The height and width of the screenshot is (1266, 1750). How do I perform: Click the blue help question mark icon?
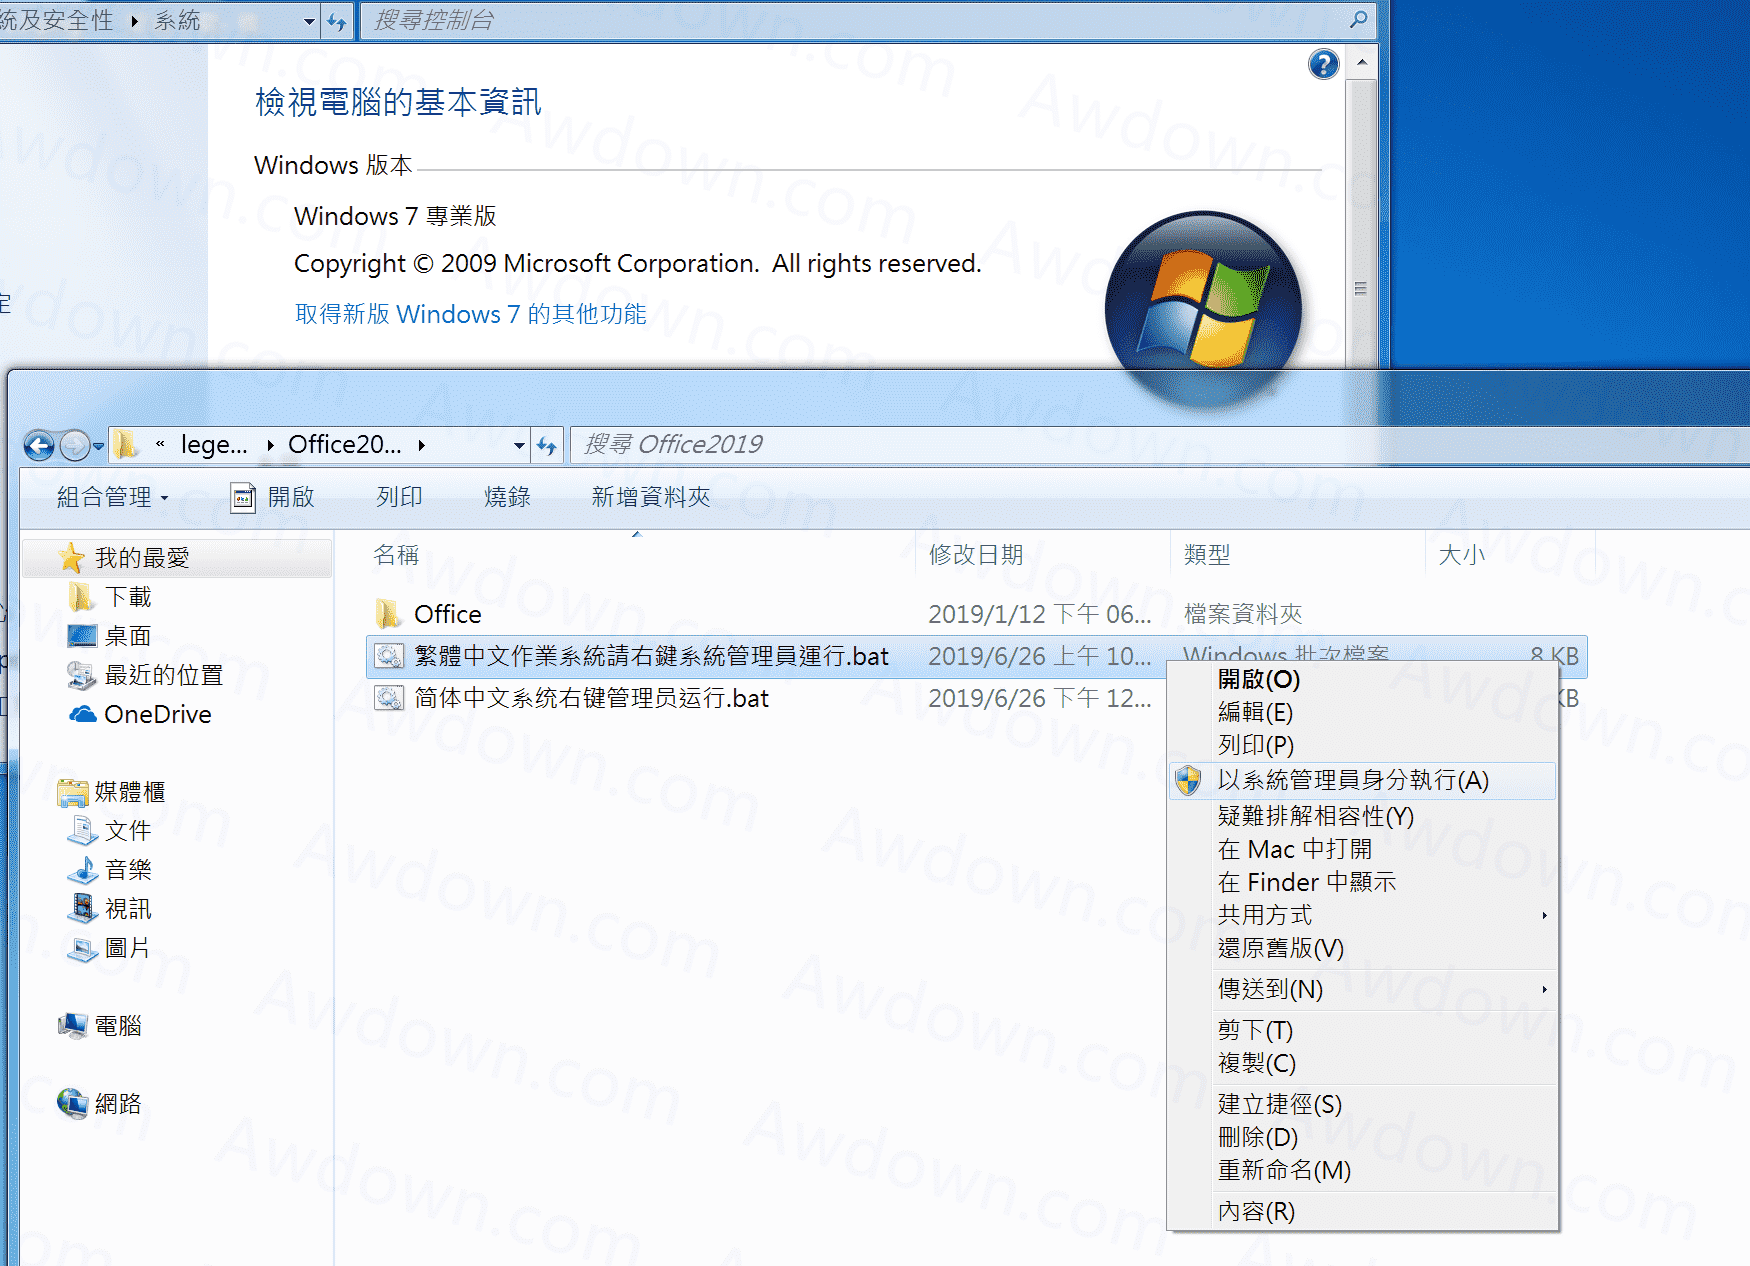pyautogui.click(x=1323, y=65)
